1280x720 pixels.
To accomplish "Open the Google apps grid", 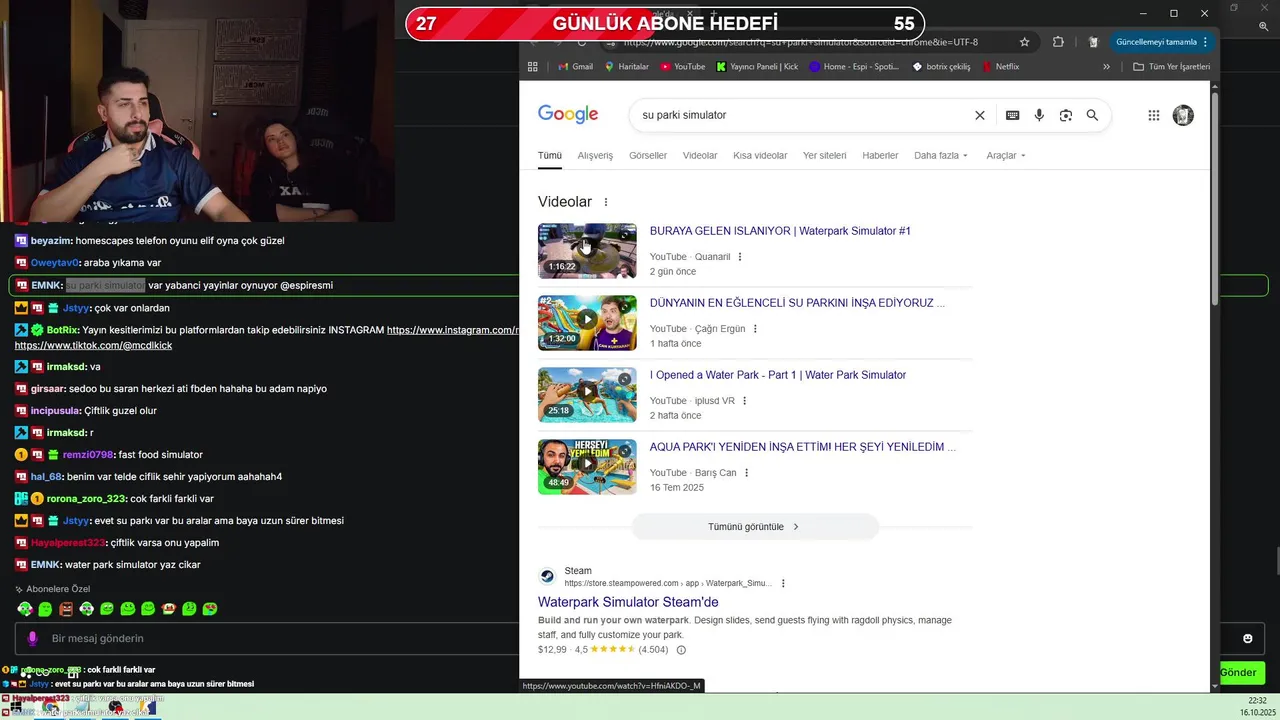I will (x=1153, y=115).
